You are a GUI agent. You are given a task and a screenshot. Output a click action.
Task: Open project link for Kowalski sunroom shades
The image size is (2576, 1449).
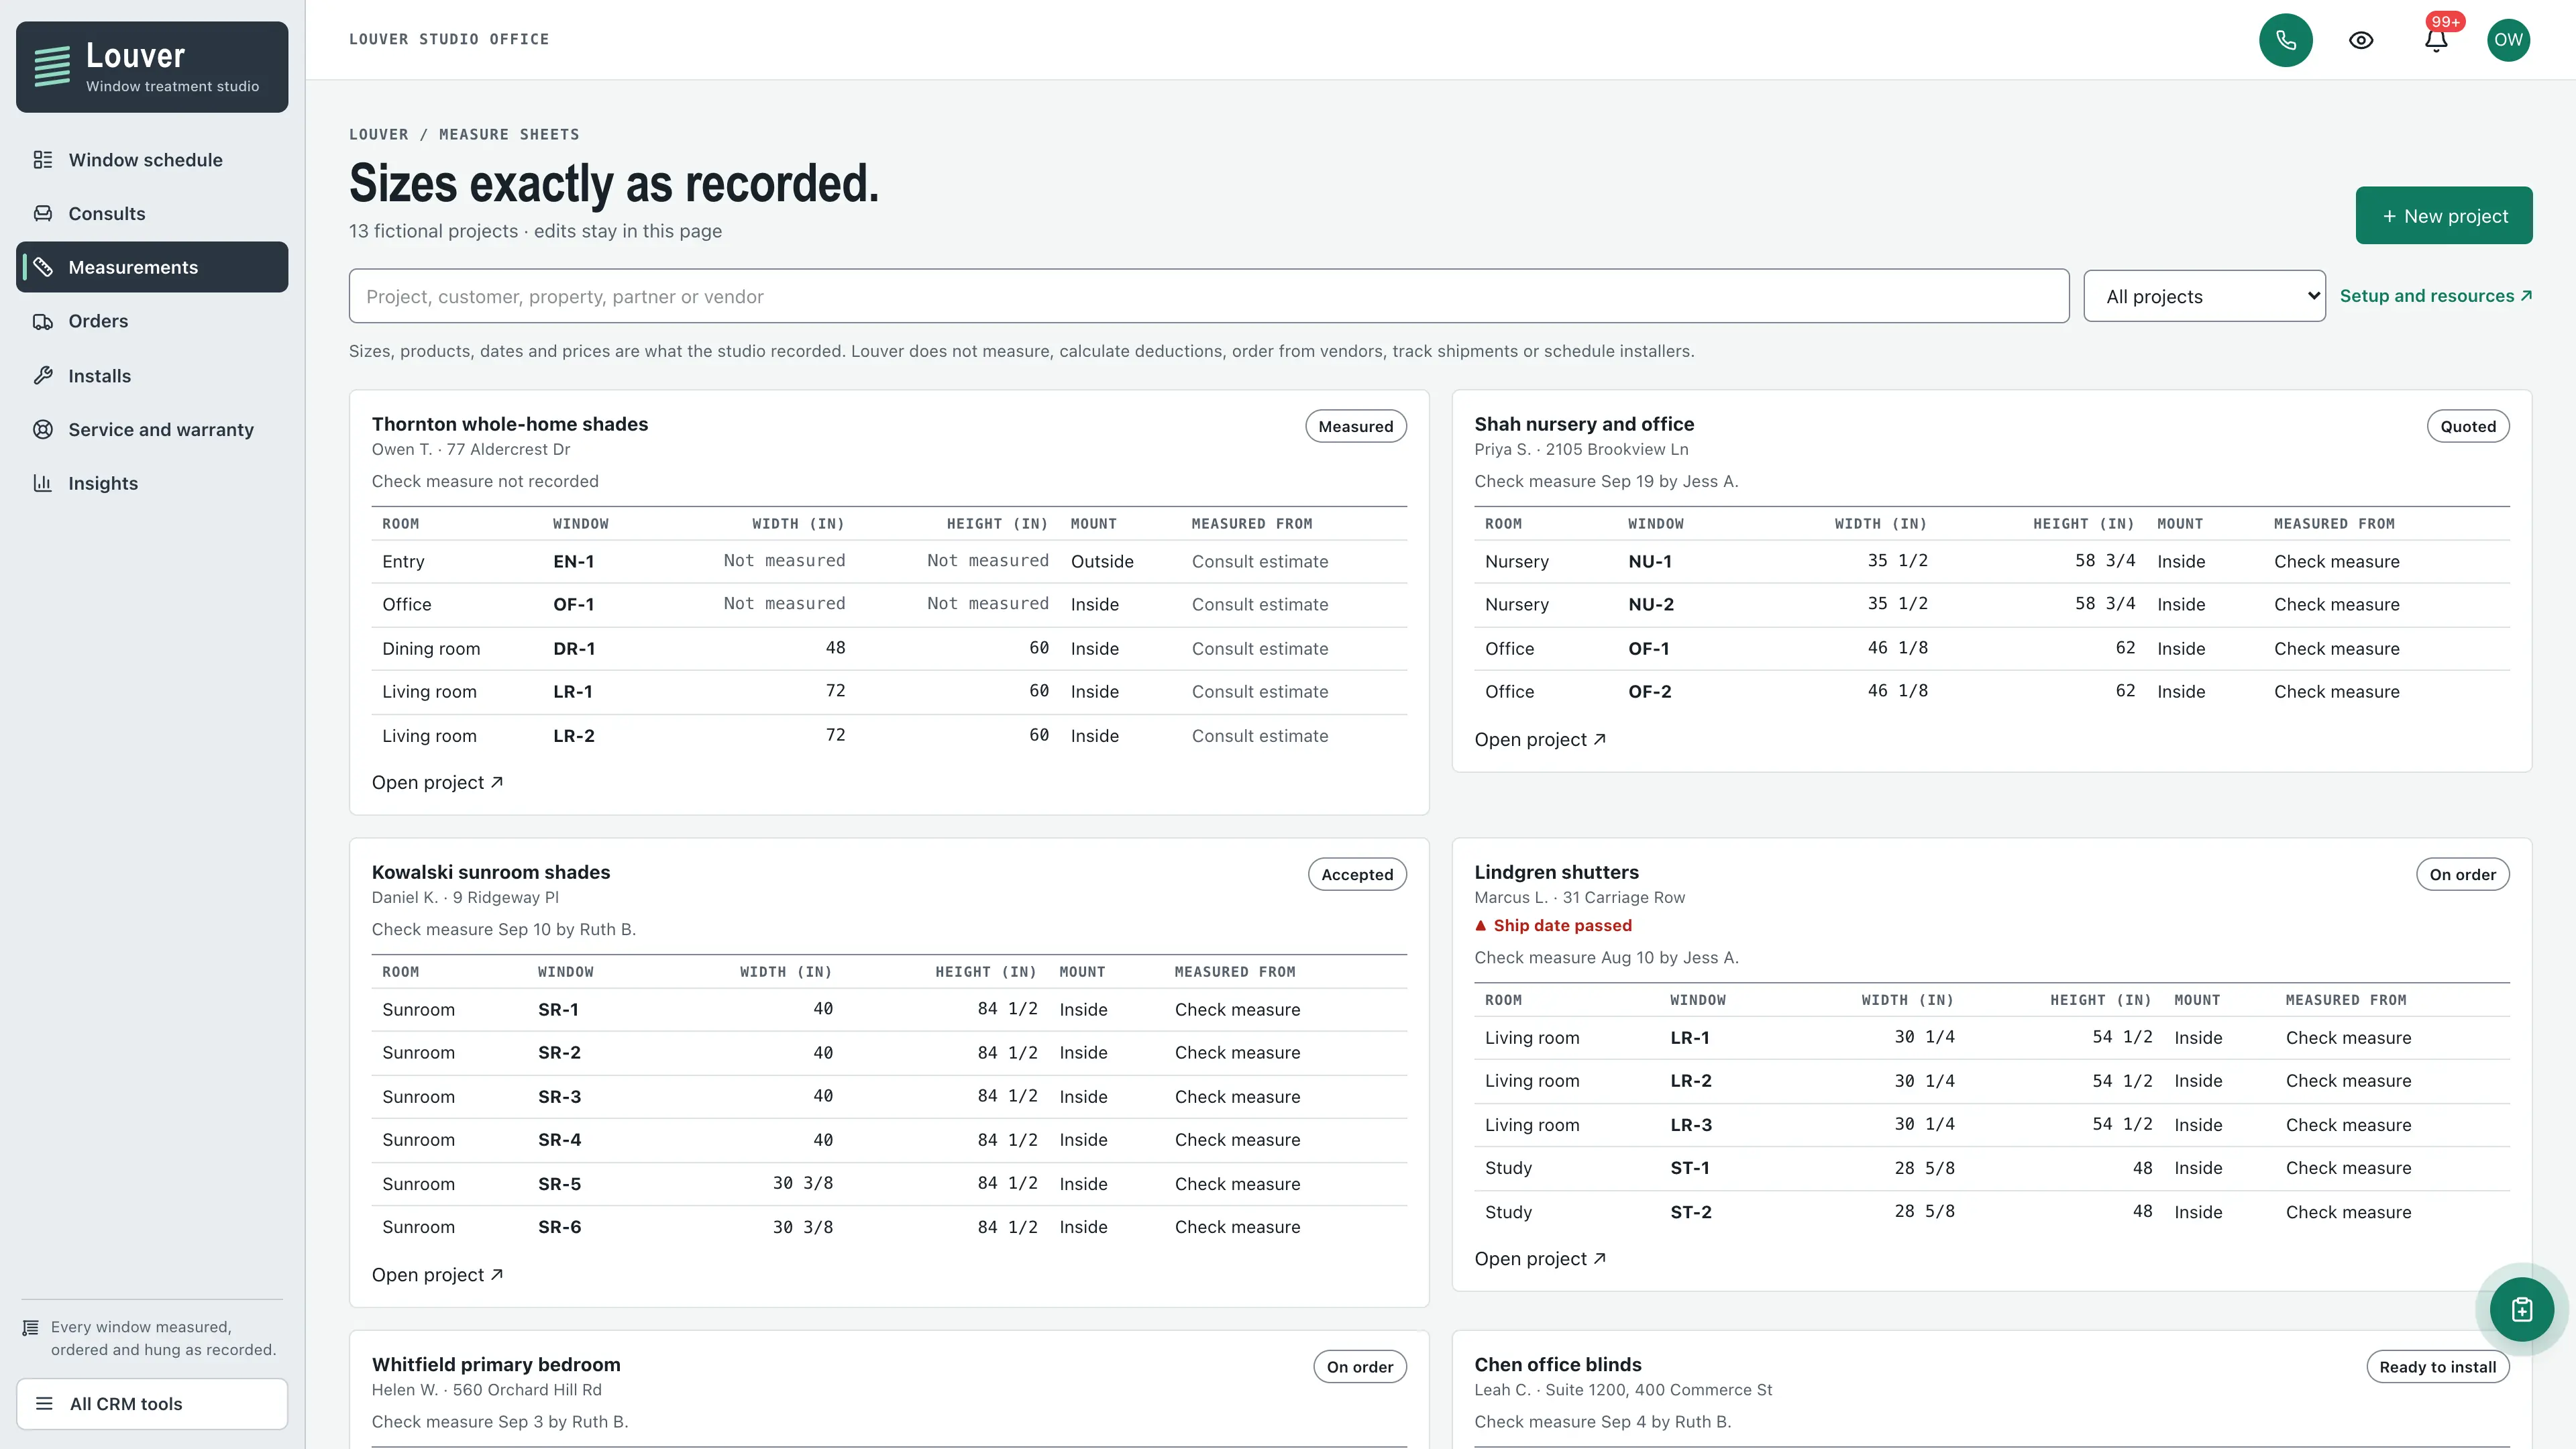pyautogui.click(x=437, y=1275)
